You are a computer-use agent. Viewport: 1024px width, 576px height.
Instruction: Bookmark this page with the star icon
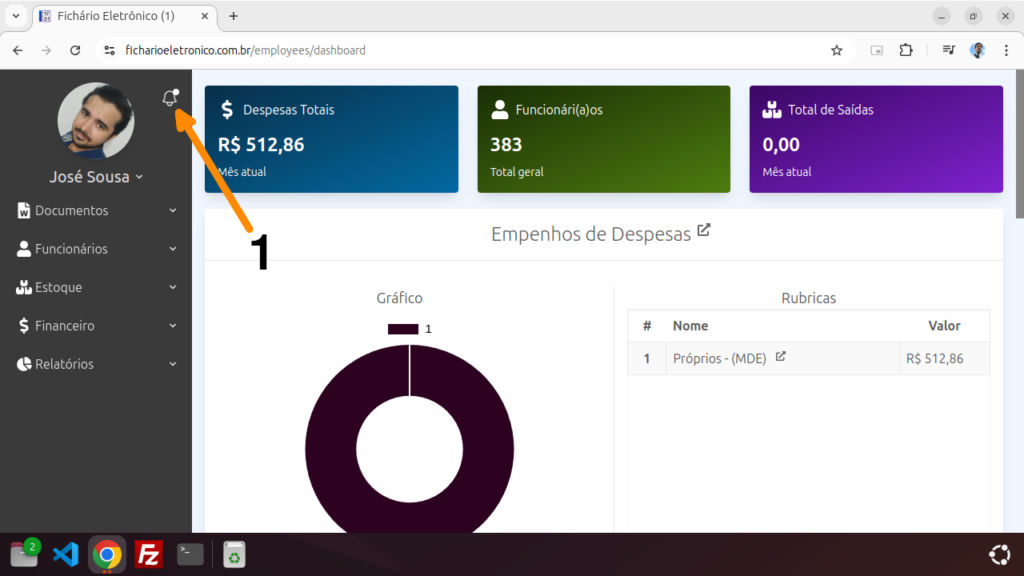click(837, 50)
